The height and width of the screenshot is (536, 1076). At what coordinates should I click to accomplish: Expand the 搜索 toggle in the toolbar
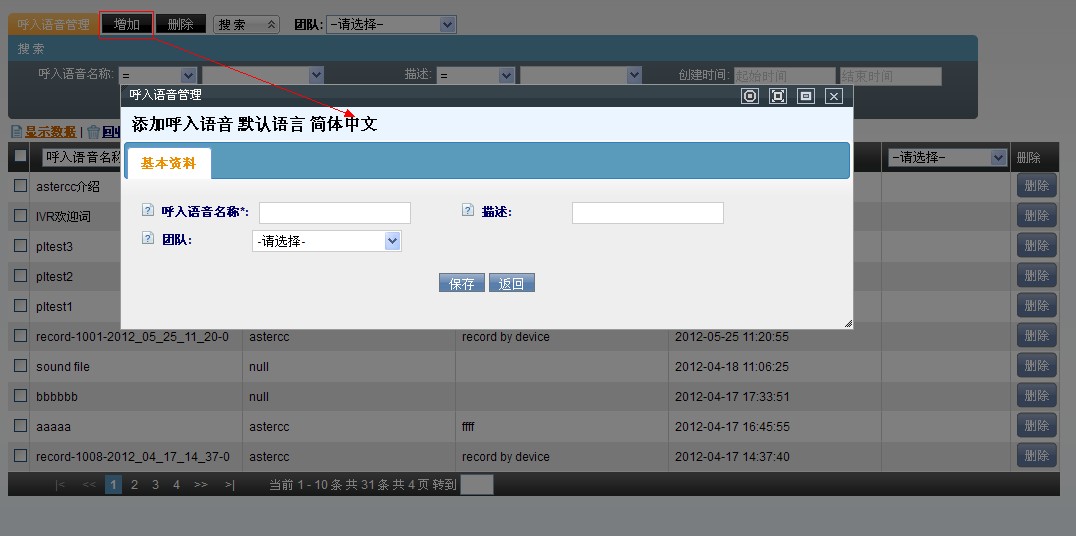pyautogui.click(x=246, y=24)
